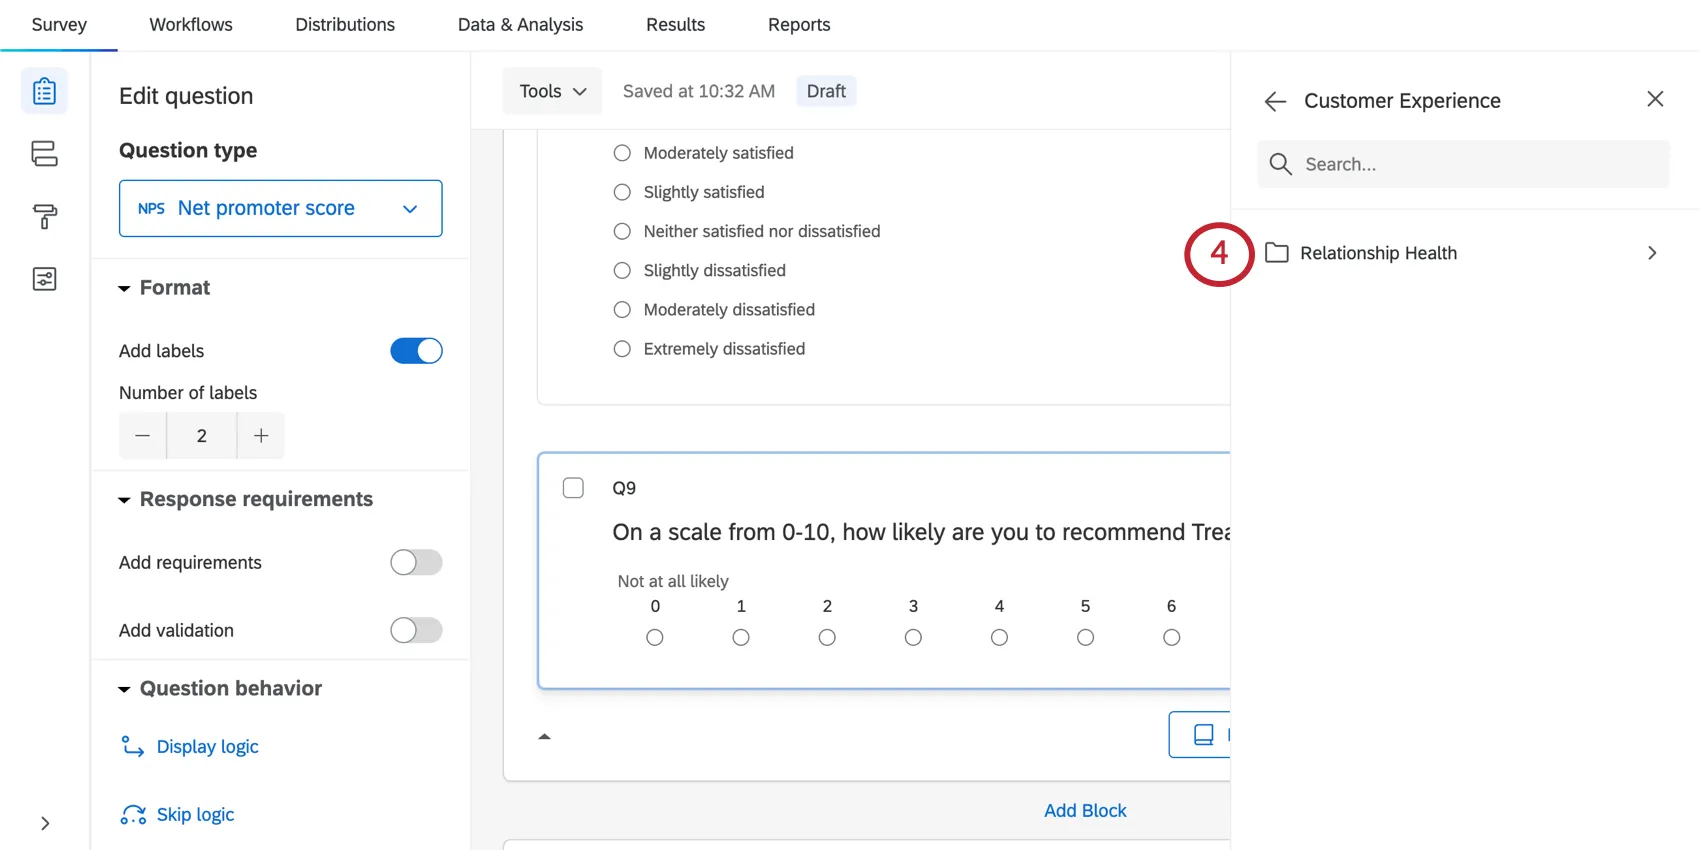Open the survey options sidebar icon
This screenshot has width=1700, height=850.
point(44,279)
